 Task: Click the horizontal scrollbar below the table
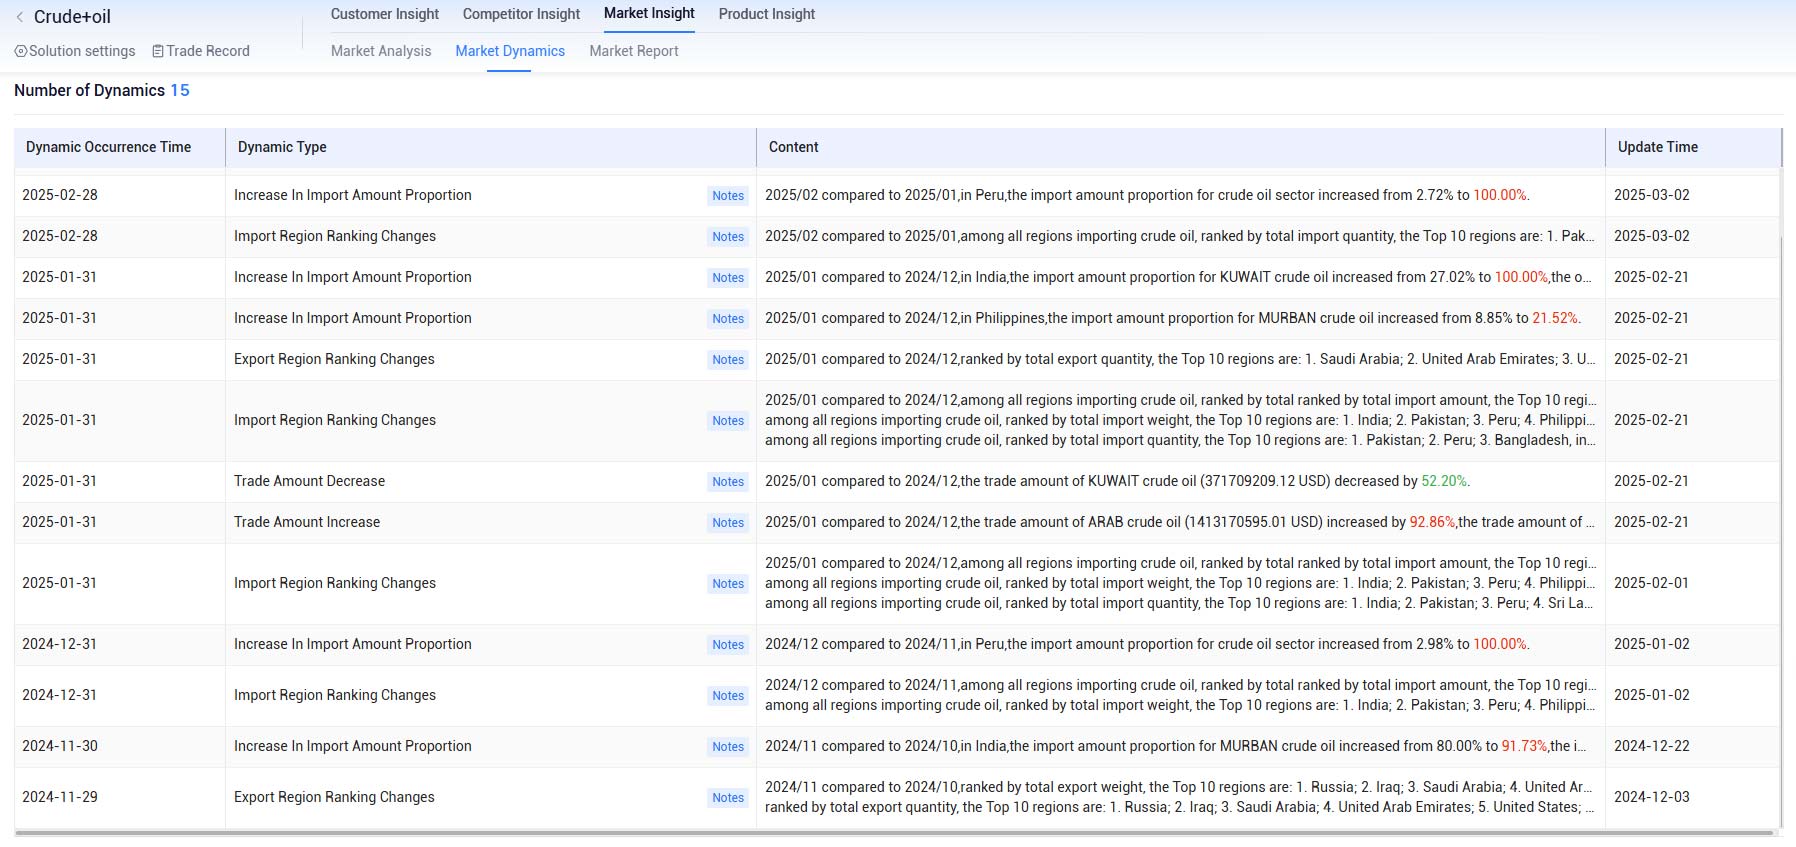(x=893, y=832)
